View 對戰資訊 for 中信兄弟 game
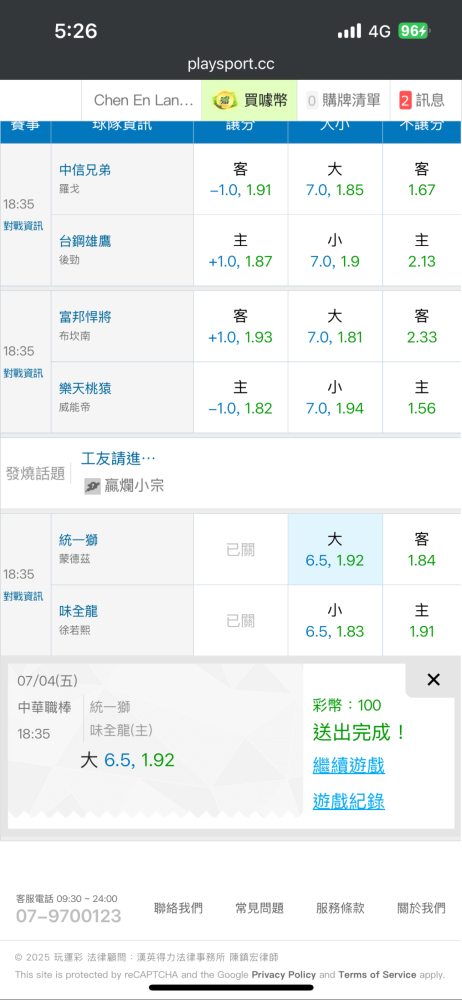The image size is (462, 1000). click(24, 226)
